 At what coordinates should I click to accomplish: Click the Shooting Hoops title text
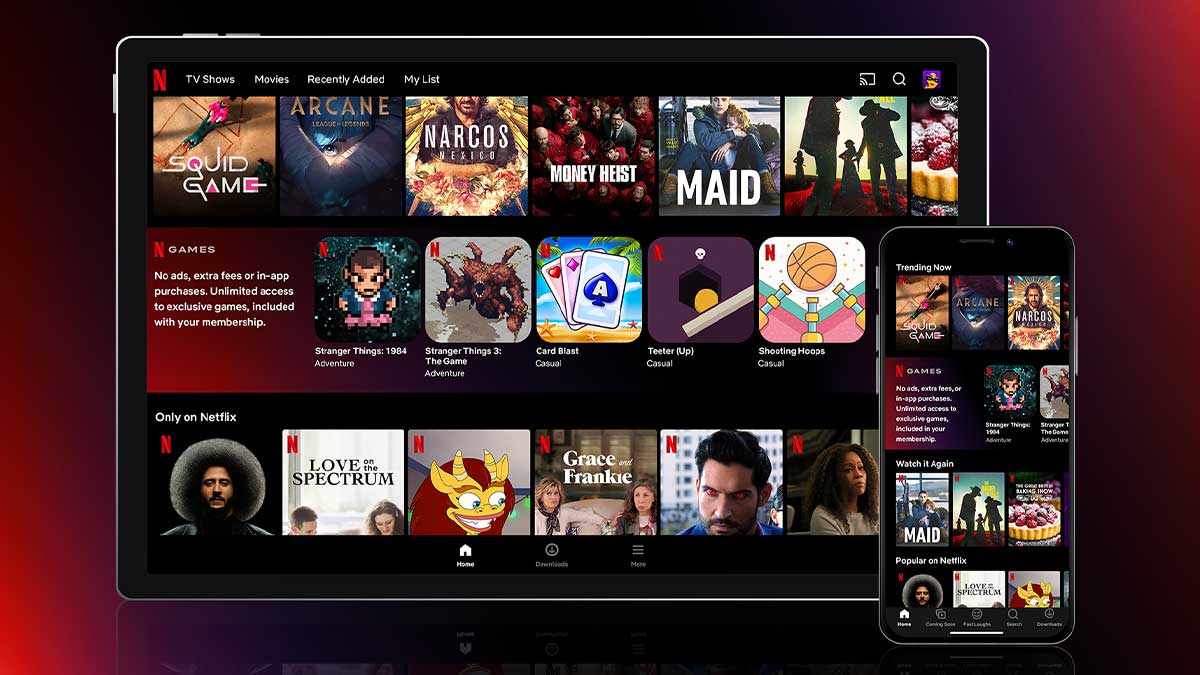tap(791, 351)
